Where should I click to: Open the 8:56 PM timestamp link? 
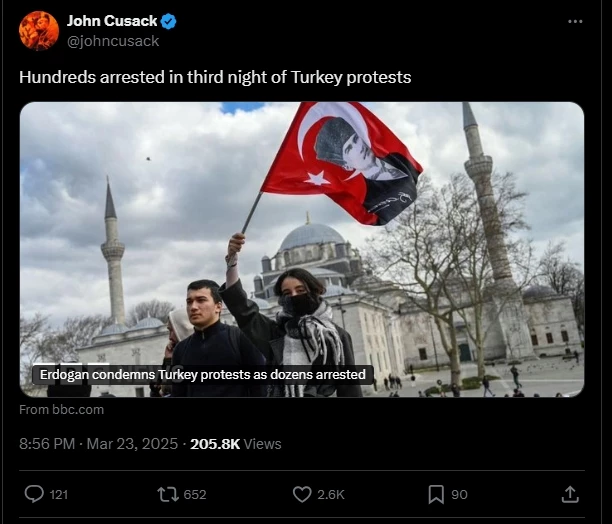(x=47, y=444)
